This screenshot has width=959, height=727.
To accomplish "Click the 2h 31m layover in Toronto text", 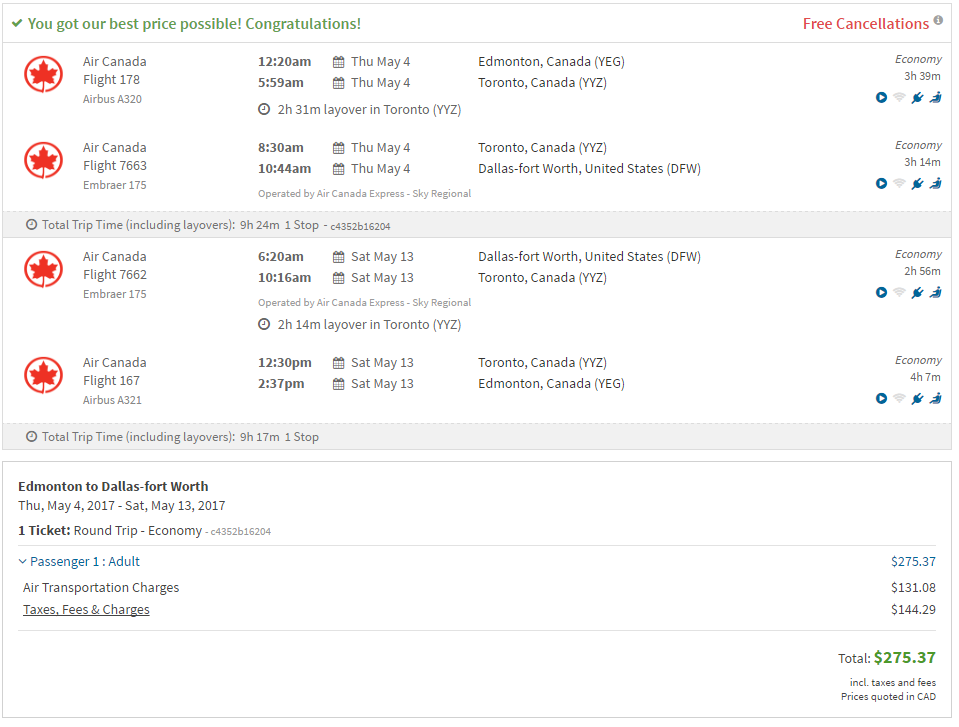I will (x=369, y=109).
